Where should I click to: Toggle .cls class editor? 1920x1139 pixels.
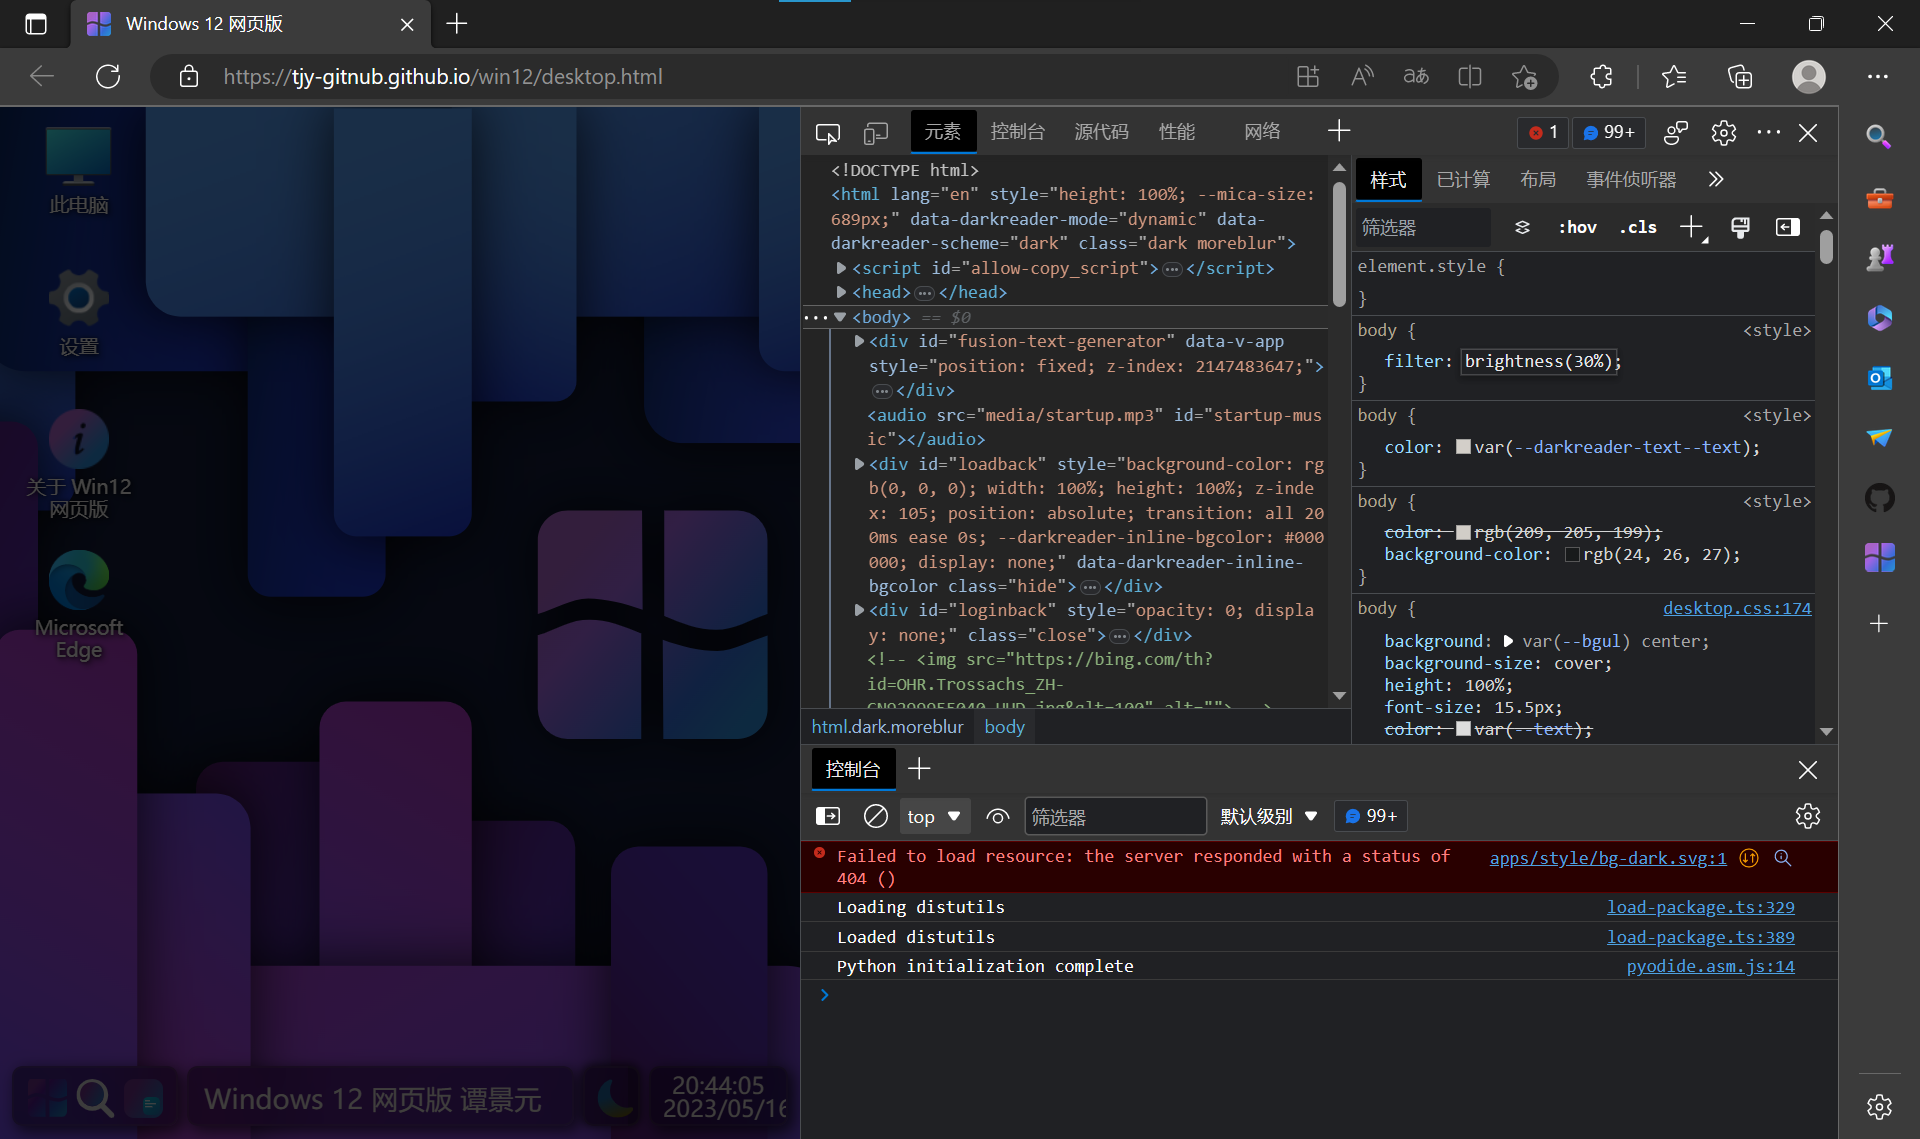click(1638, 227)
